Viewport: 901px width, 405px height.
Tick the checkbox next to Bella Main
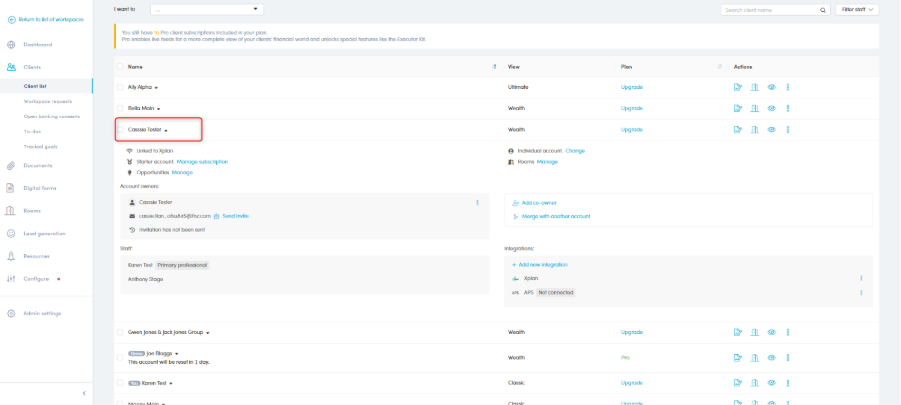120,108
